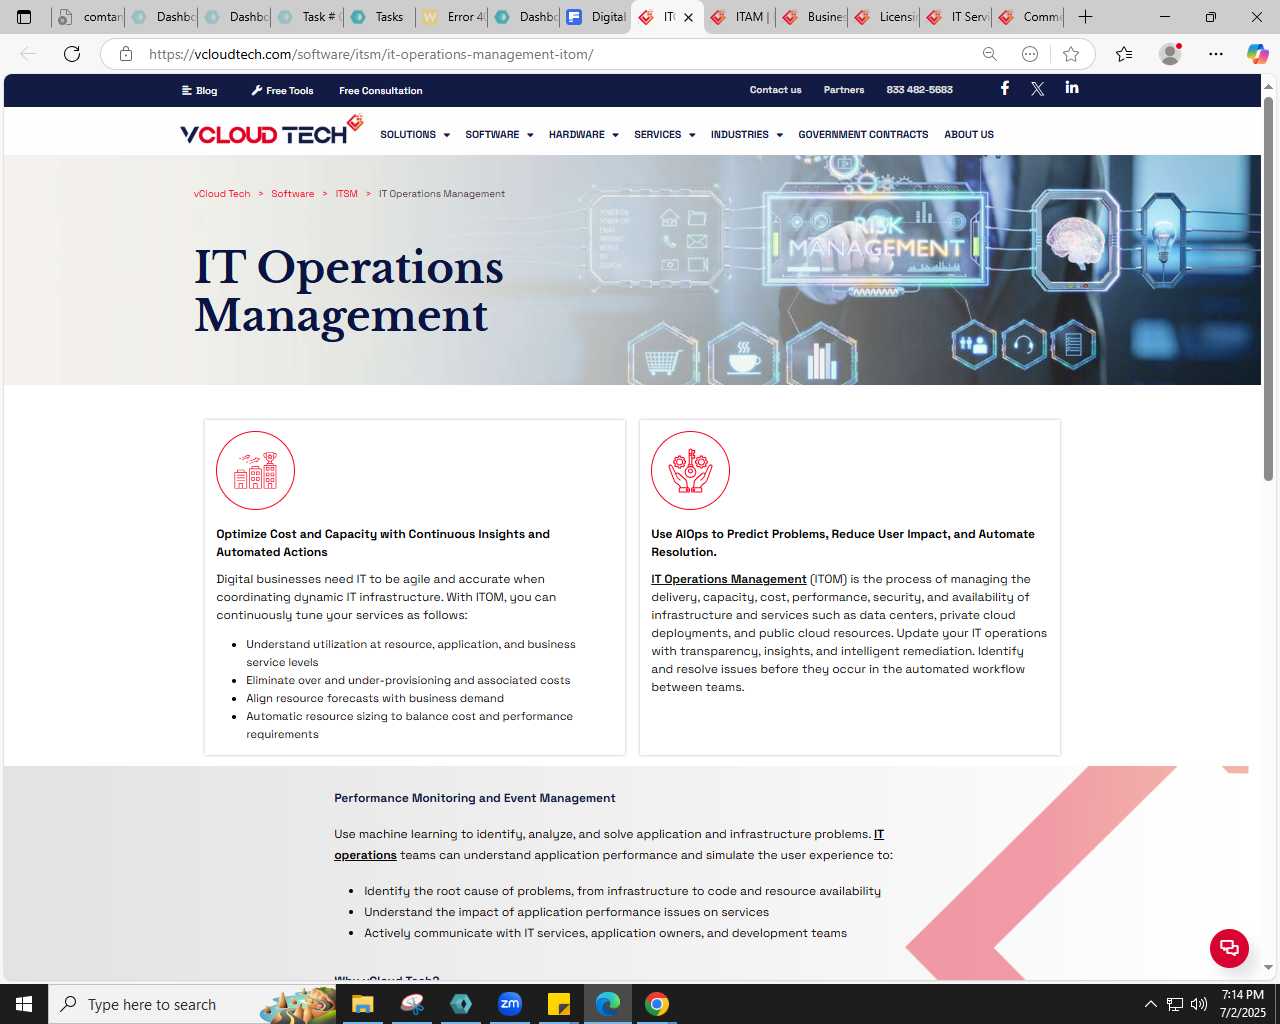Click the city buildings circle icon
This screenshot has height=1024, width=1280.
point(255,470)
